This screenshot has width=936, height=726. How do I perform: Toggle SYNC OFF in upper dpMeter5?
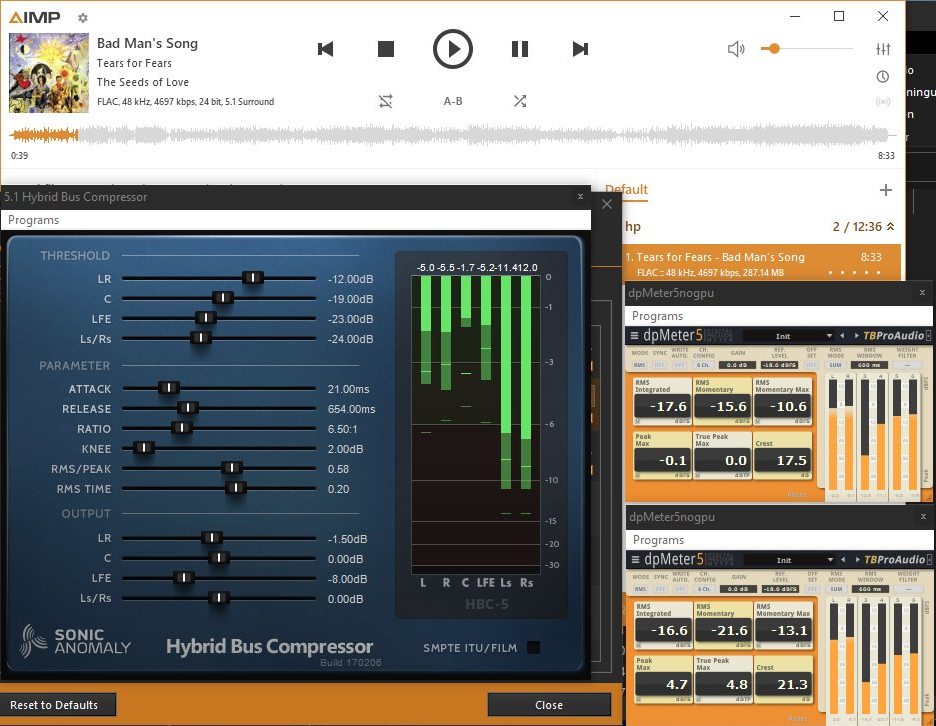(x=660, y=365)
